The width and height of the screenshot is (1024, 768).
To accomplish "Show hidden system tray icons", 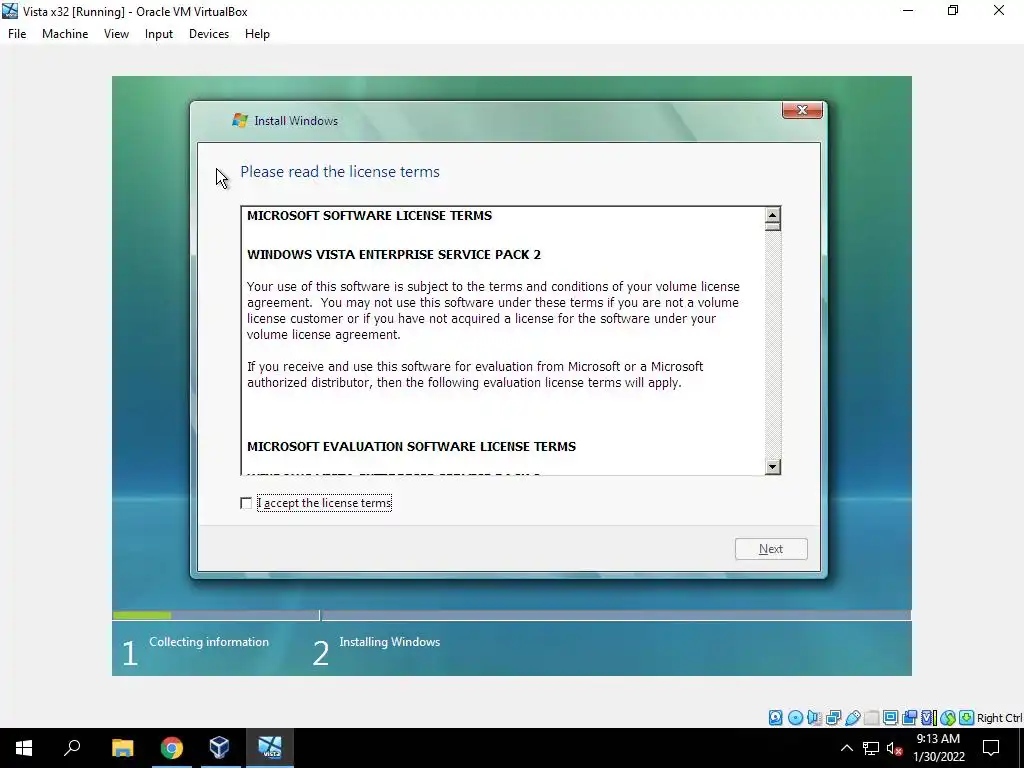I will (846, 748).
